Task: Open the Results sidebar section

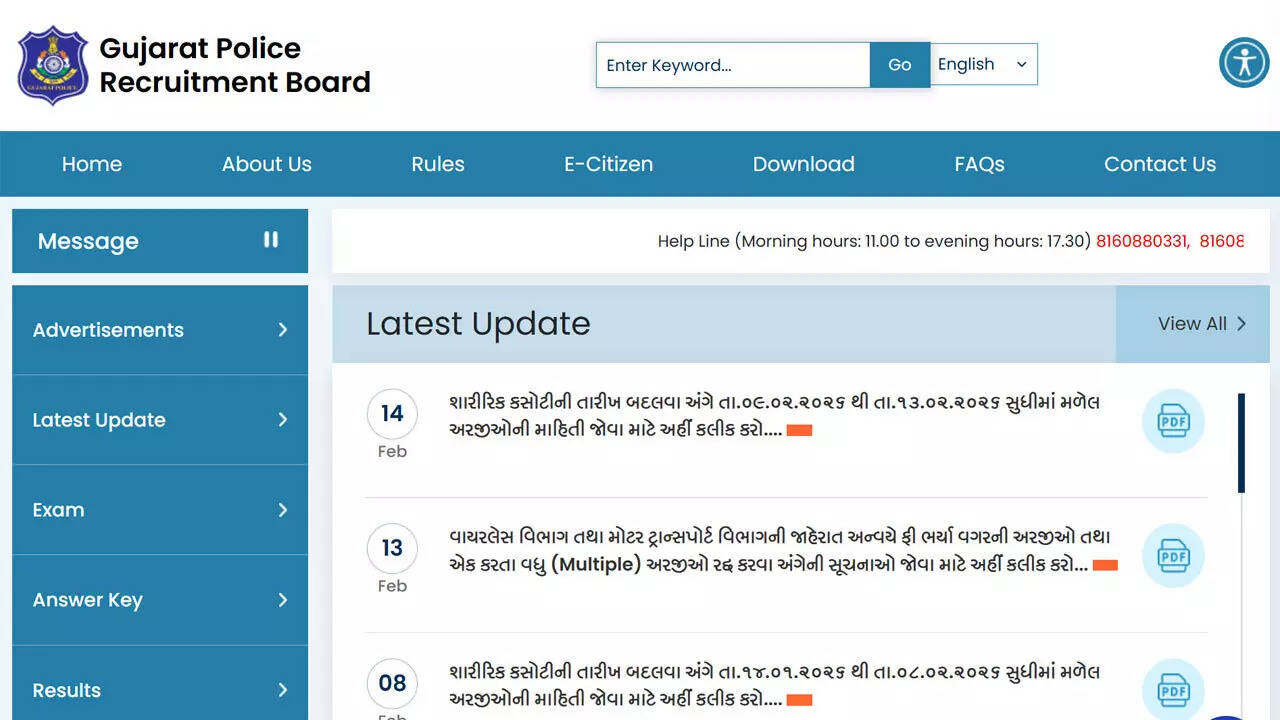Action: 160,689
